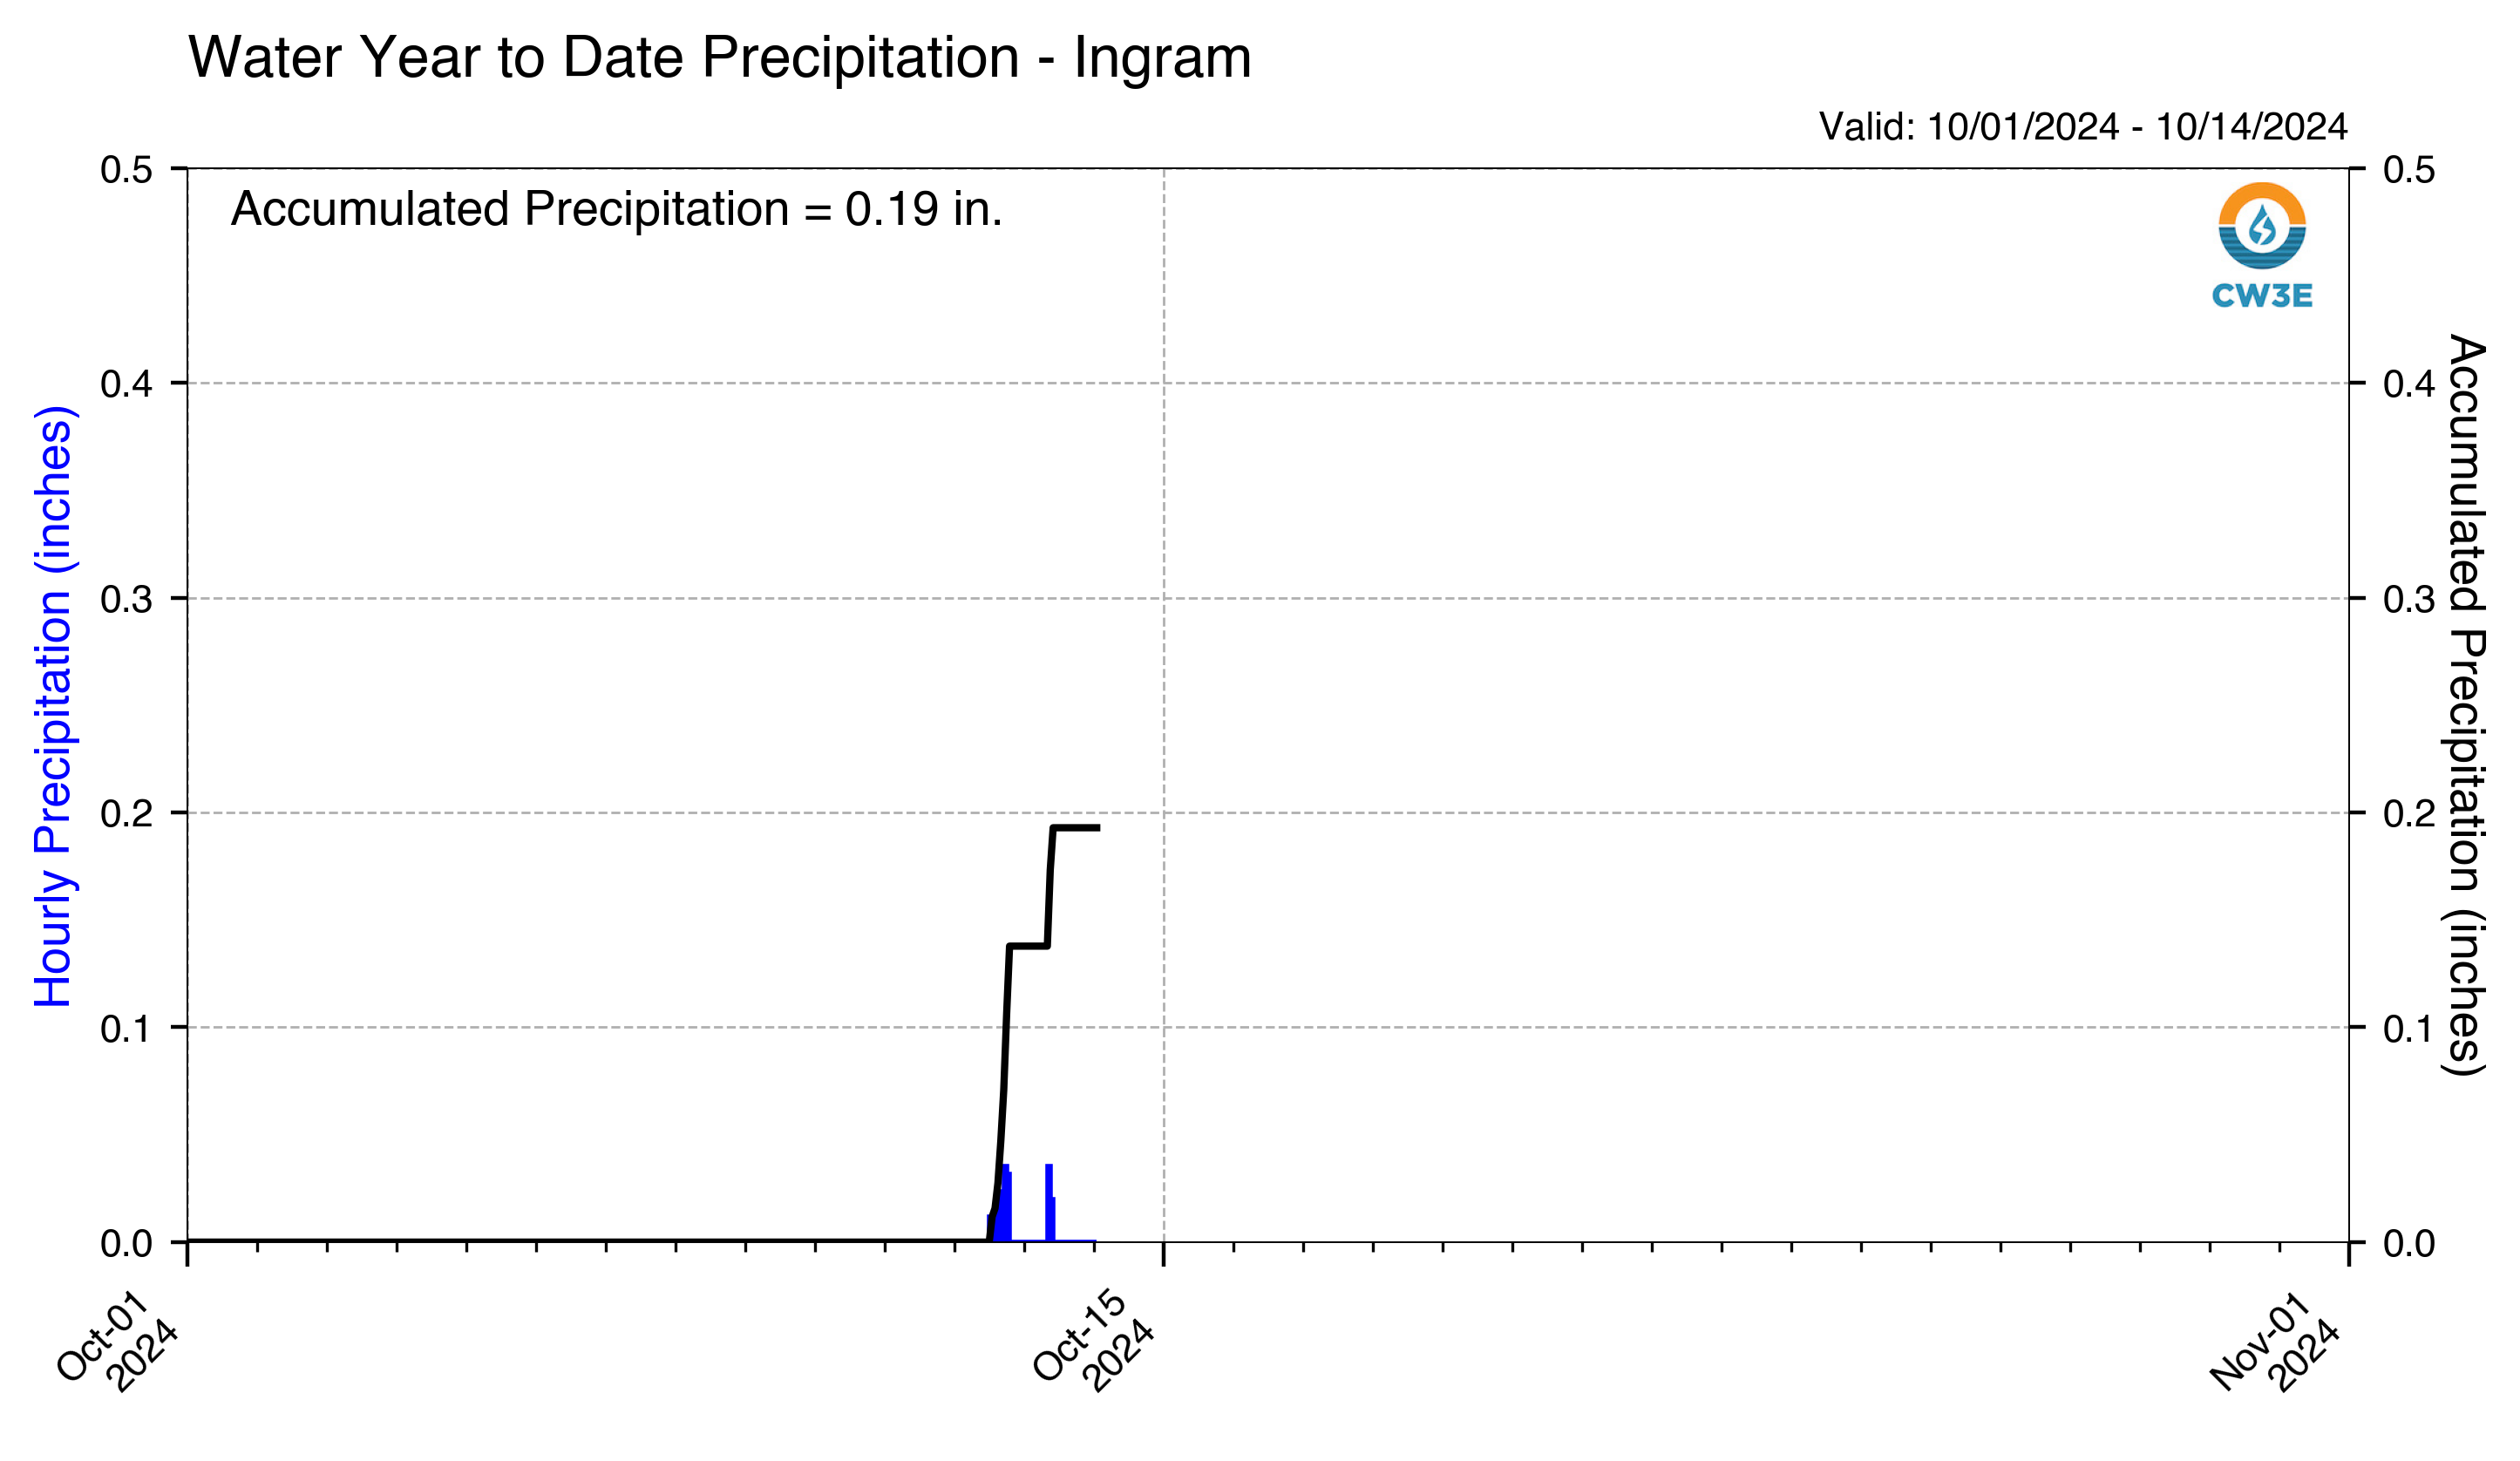Click the first blue hourly precipitation bar cluster
This screenshot has width=2520, height=1461.
pyautogui.click(x=1000, y=1204)
